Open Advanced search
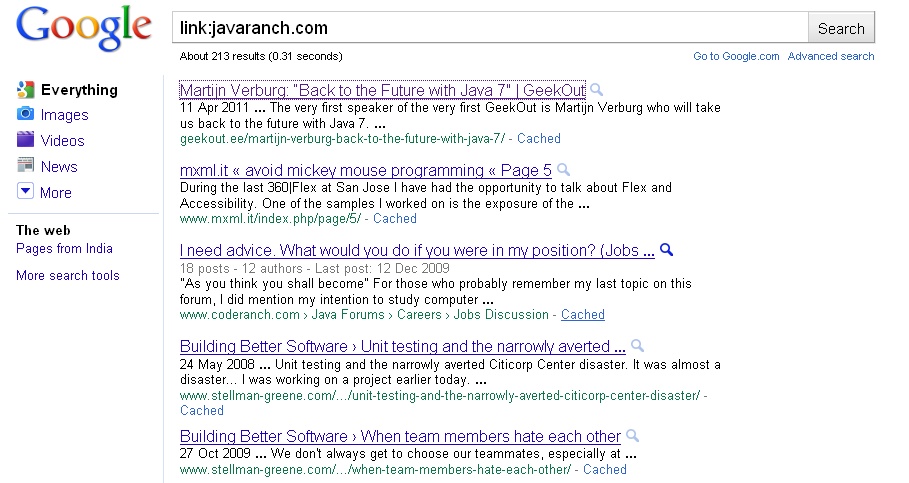Screen dimensions: 909x483 (831, 56)
